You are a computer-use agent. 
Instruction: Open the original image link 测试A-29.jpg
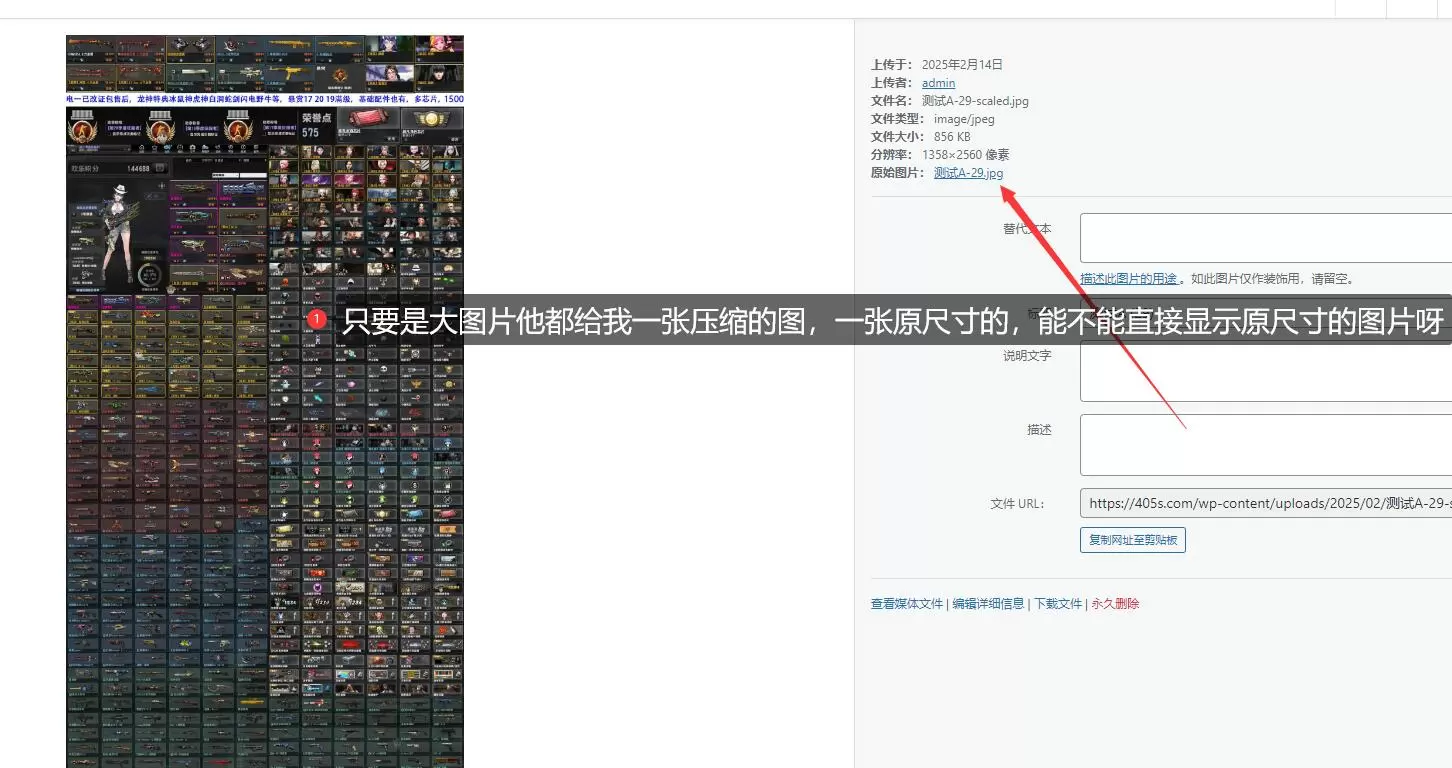[x=968, y=173]
